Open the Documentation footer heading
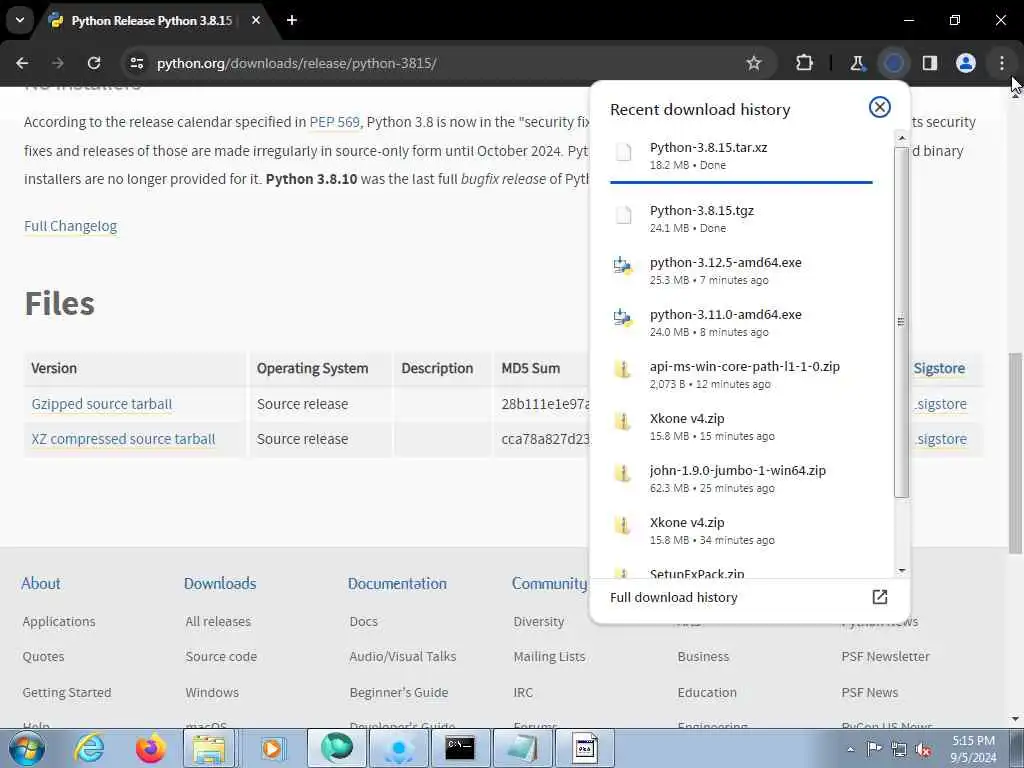This screenshot has height=768, width=1024. (397, 584)
